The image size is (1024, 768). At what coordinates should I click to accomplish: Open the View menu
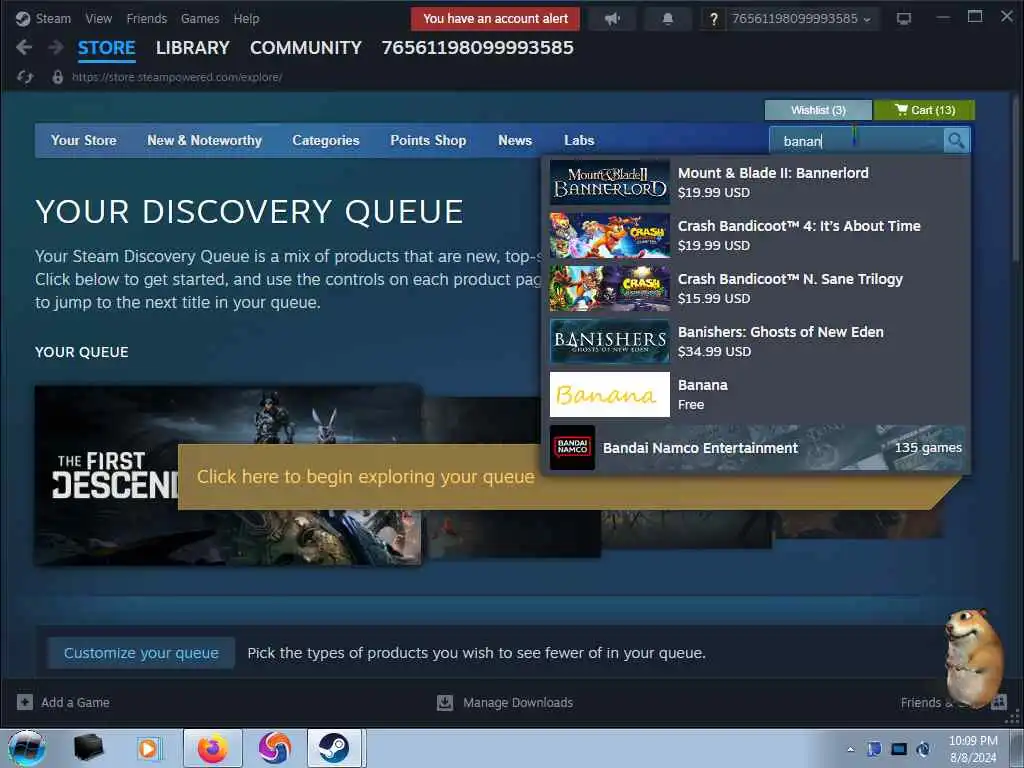(99, 18)
